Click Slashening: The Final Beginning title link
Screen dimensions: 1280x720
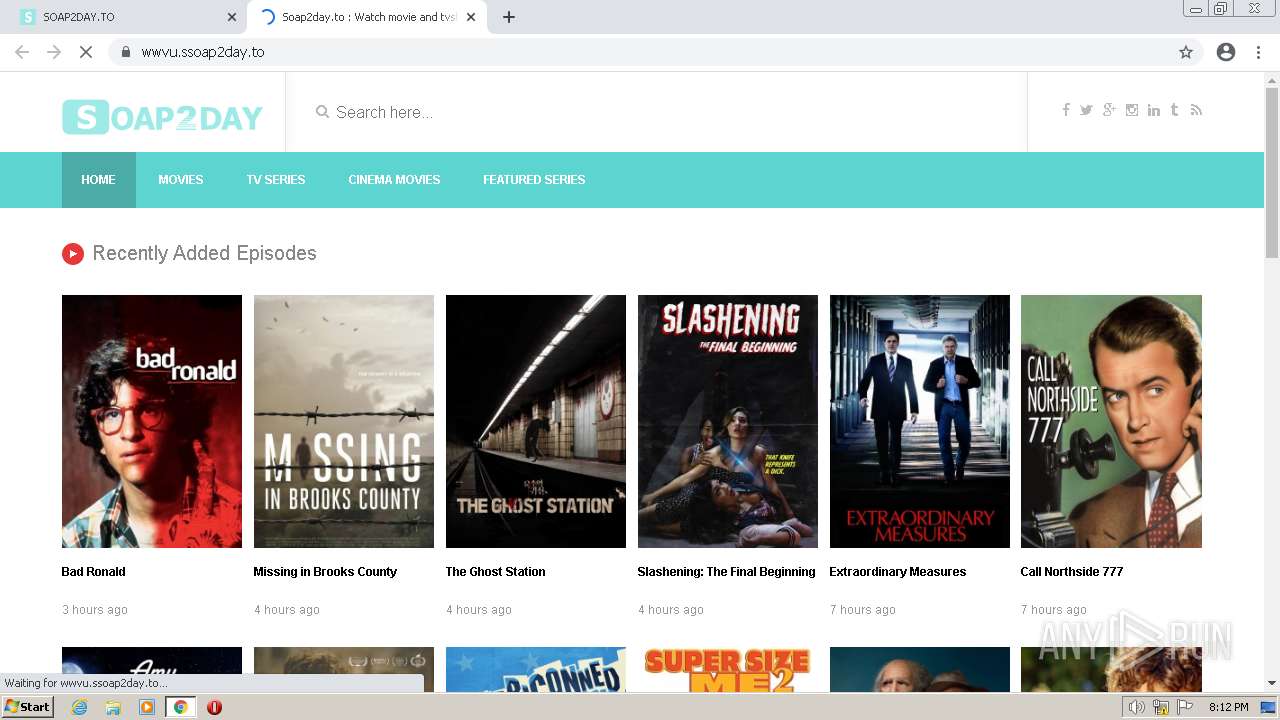click(726, 572)
